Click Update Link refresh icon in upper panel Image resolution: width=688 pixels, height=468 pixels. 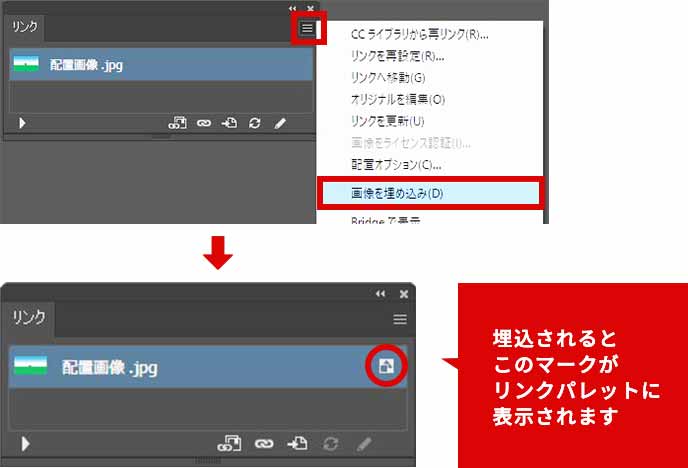255,123
